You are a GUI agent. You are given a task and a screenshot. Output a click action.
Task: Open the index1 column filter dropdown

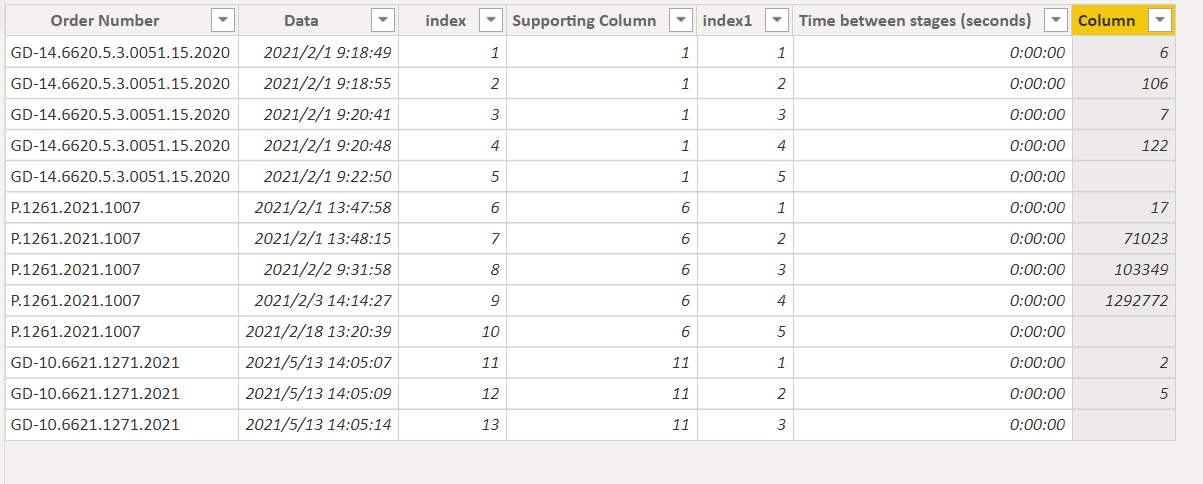(x=777, y=20)
